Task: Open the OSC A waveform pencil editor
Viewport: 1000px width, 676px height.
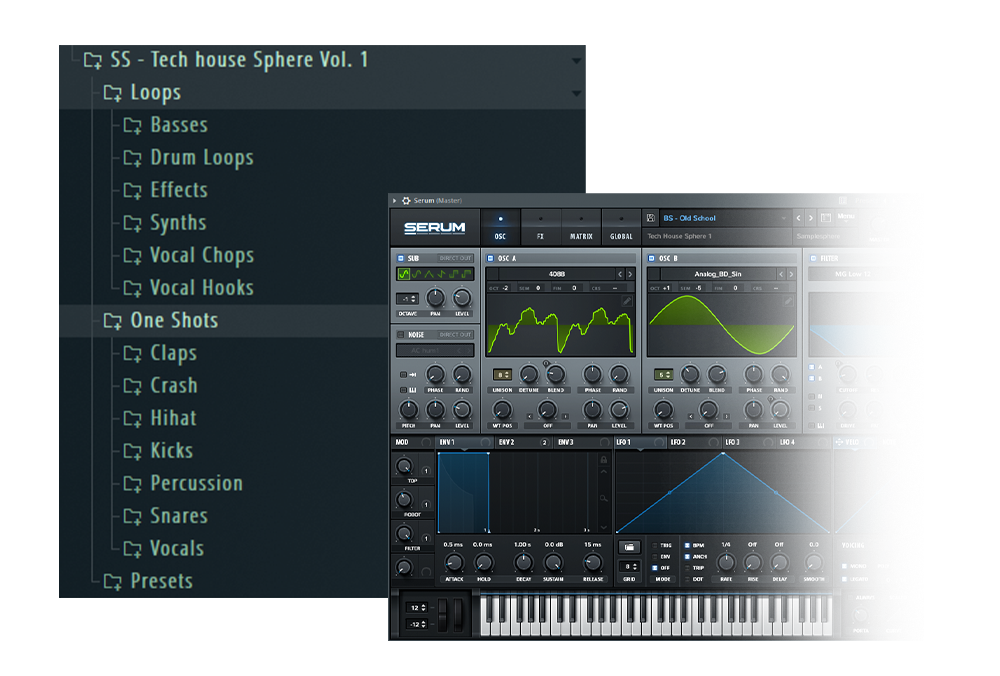Action: point(626,300)
